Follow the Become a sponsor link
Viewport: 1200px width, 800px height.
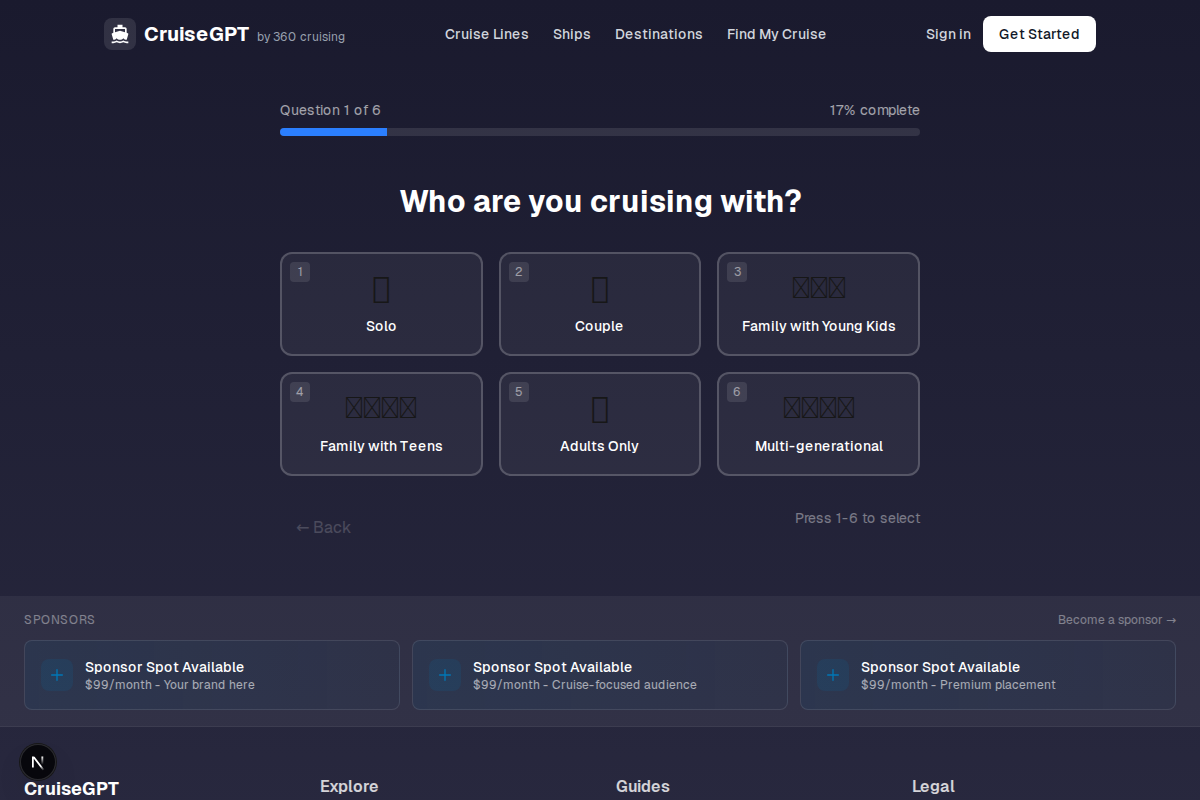click(x=1117, y=619)
